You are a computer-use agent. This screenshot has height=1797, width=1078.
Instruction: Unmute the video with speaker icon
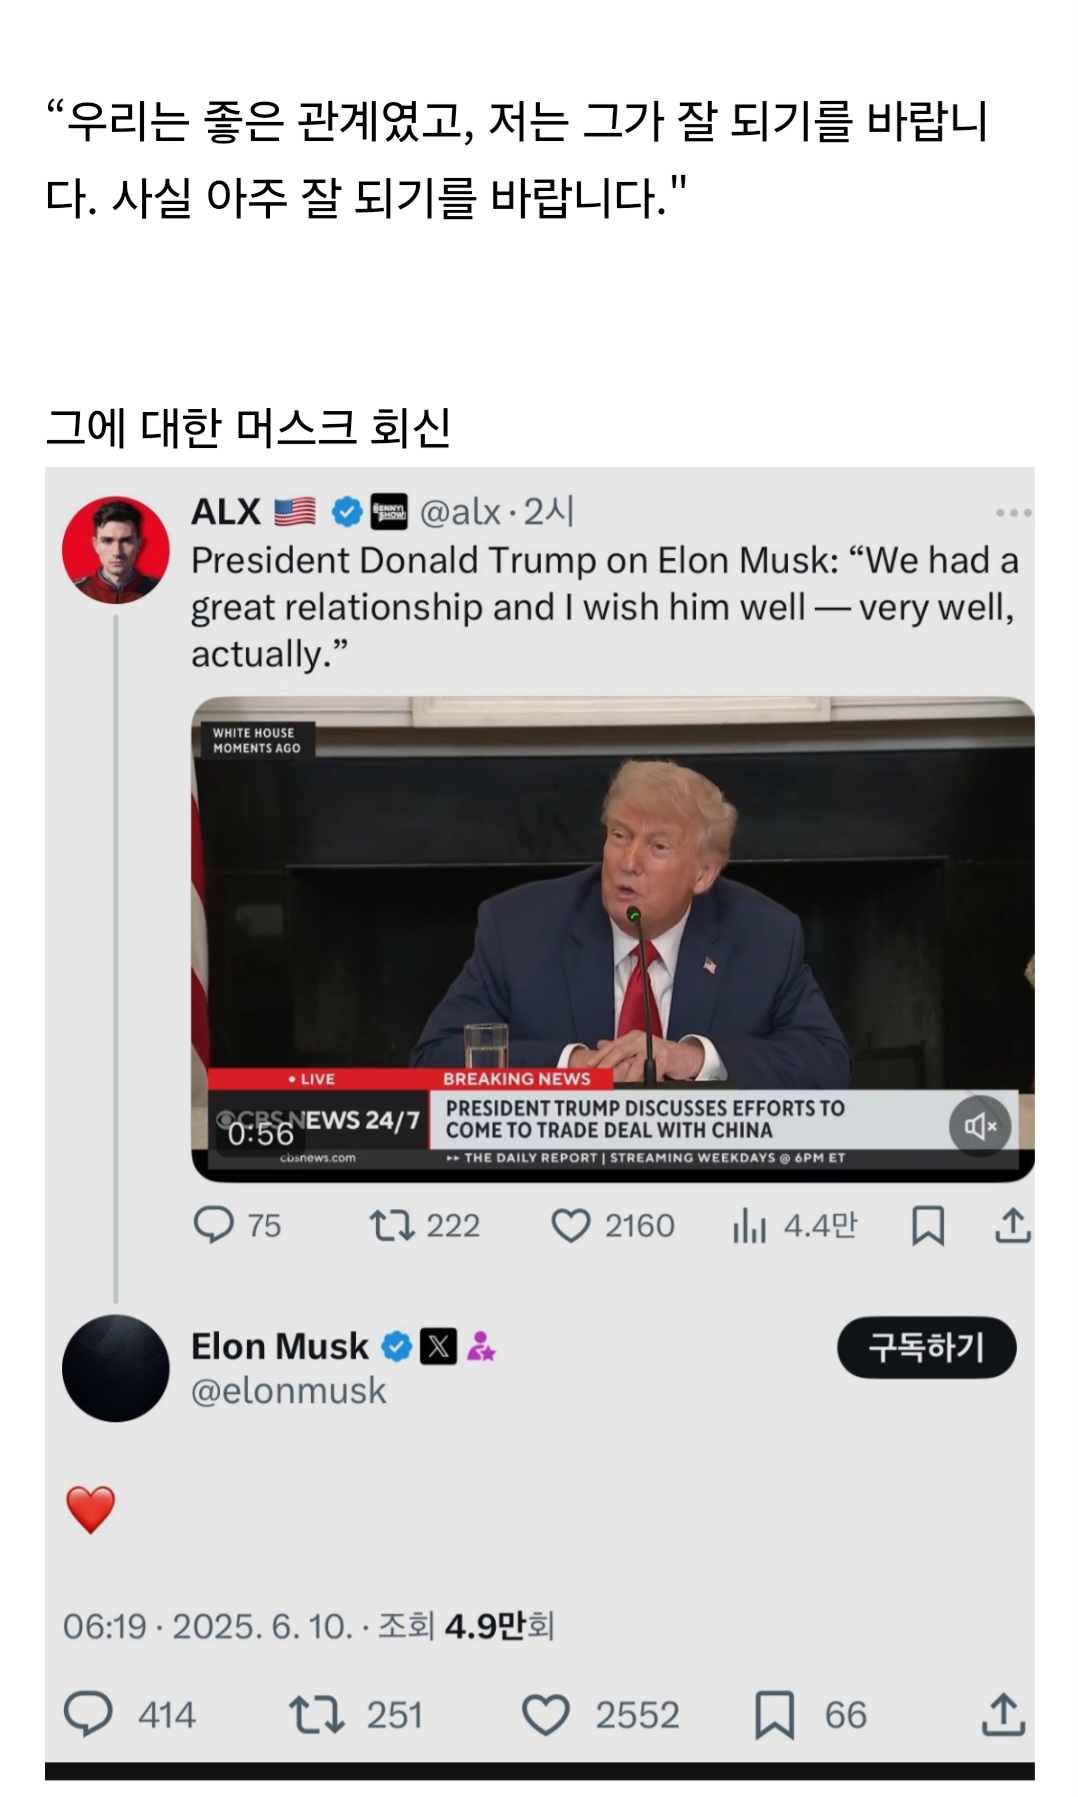[x=980, y=1126]
